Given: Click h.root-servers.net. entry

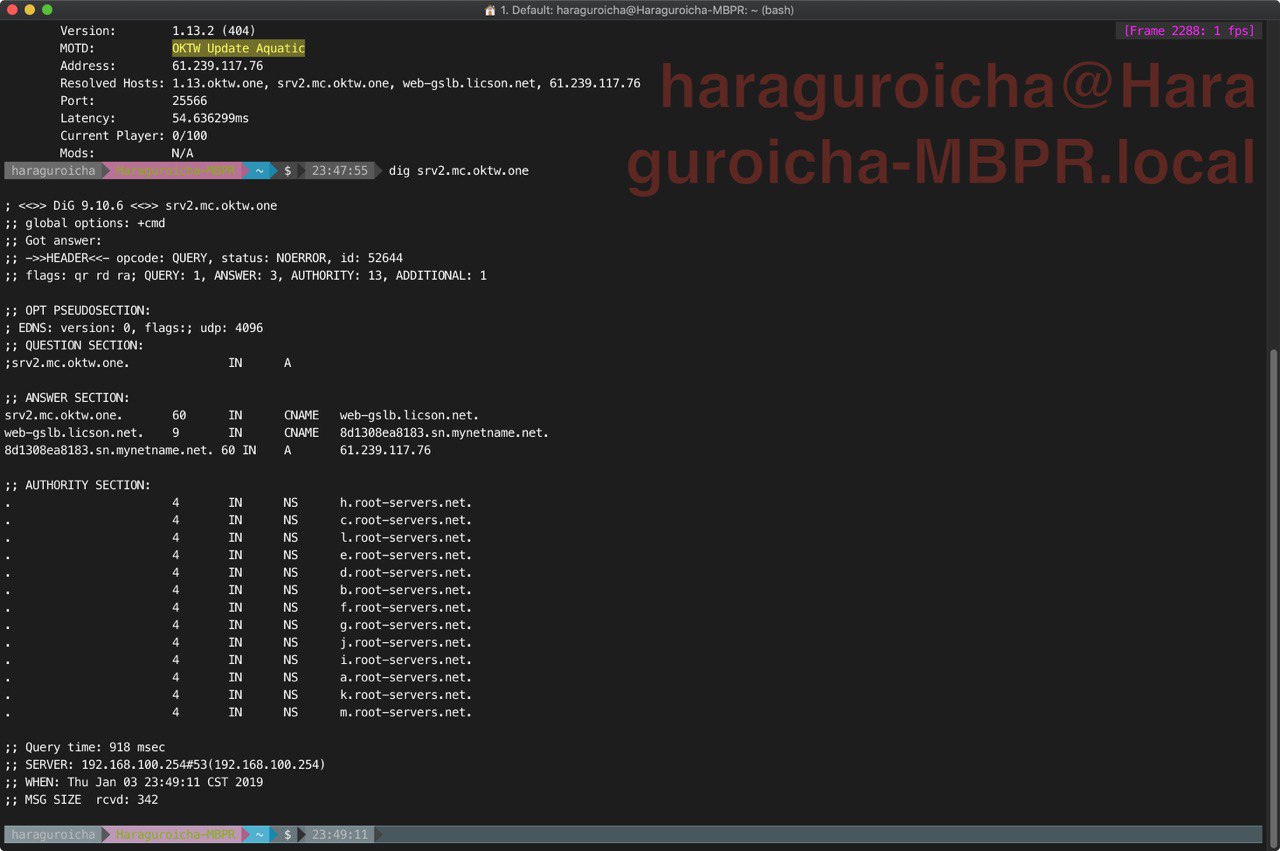Looking at the screenshot, I should [x=406, y=503].
